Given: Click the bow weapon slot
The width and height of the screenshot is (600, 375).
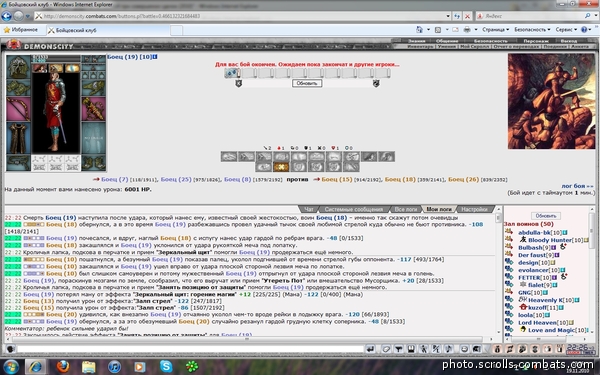Looking at the screenshot, I should [x=18, y=109].
